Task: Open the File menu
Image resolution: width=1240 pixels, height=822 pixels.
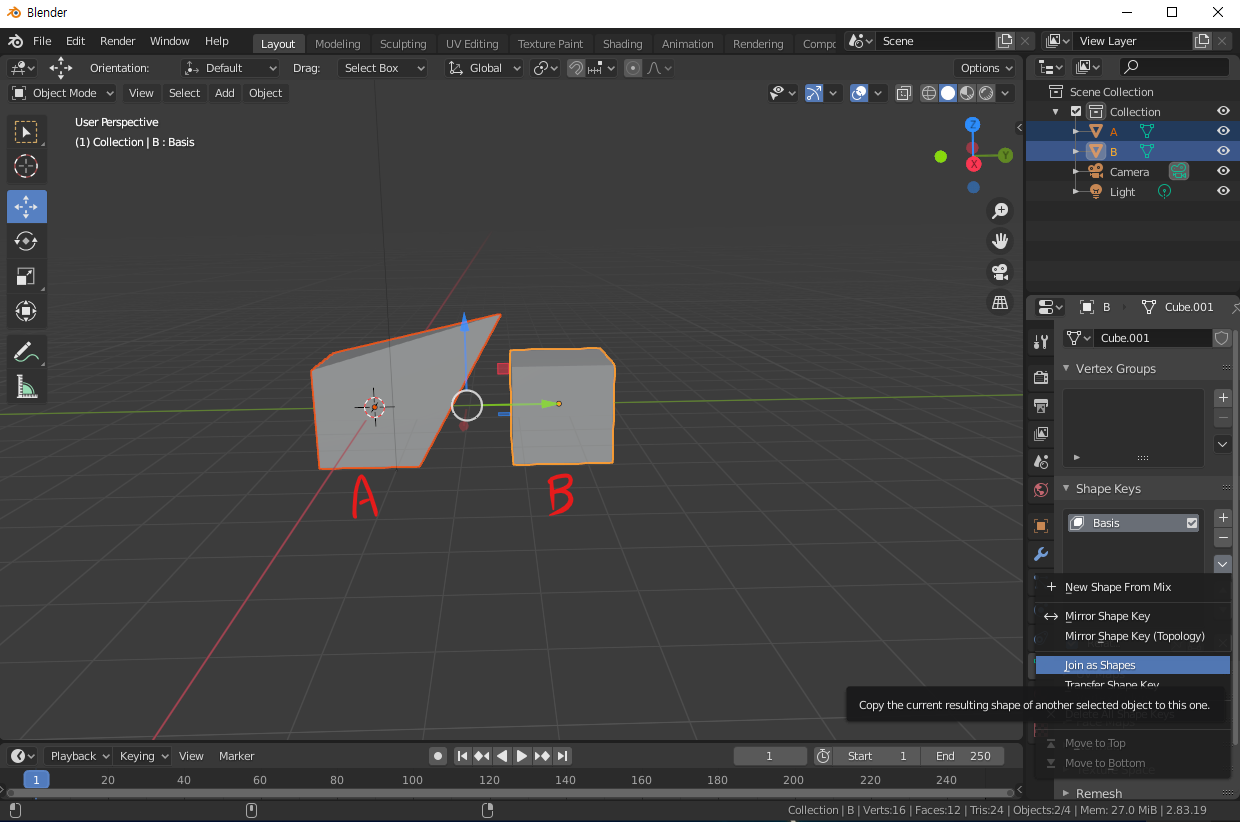Action: tap(42, 41)
